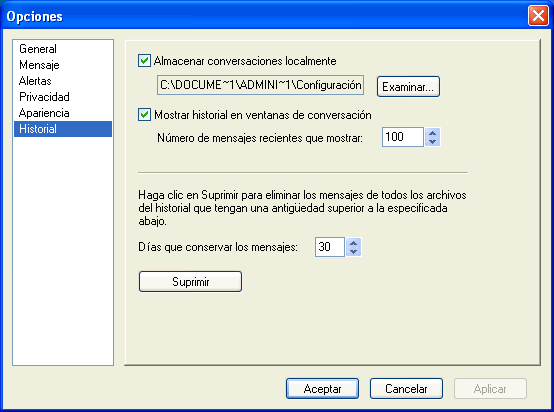
Task: Select the Historial category
Action: [x=63, y=129]
